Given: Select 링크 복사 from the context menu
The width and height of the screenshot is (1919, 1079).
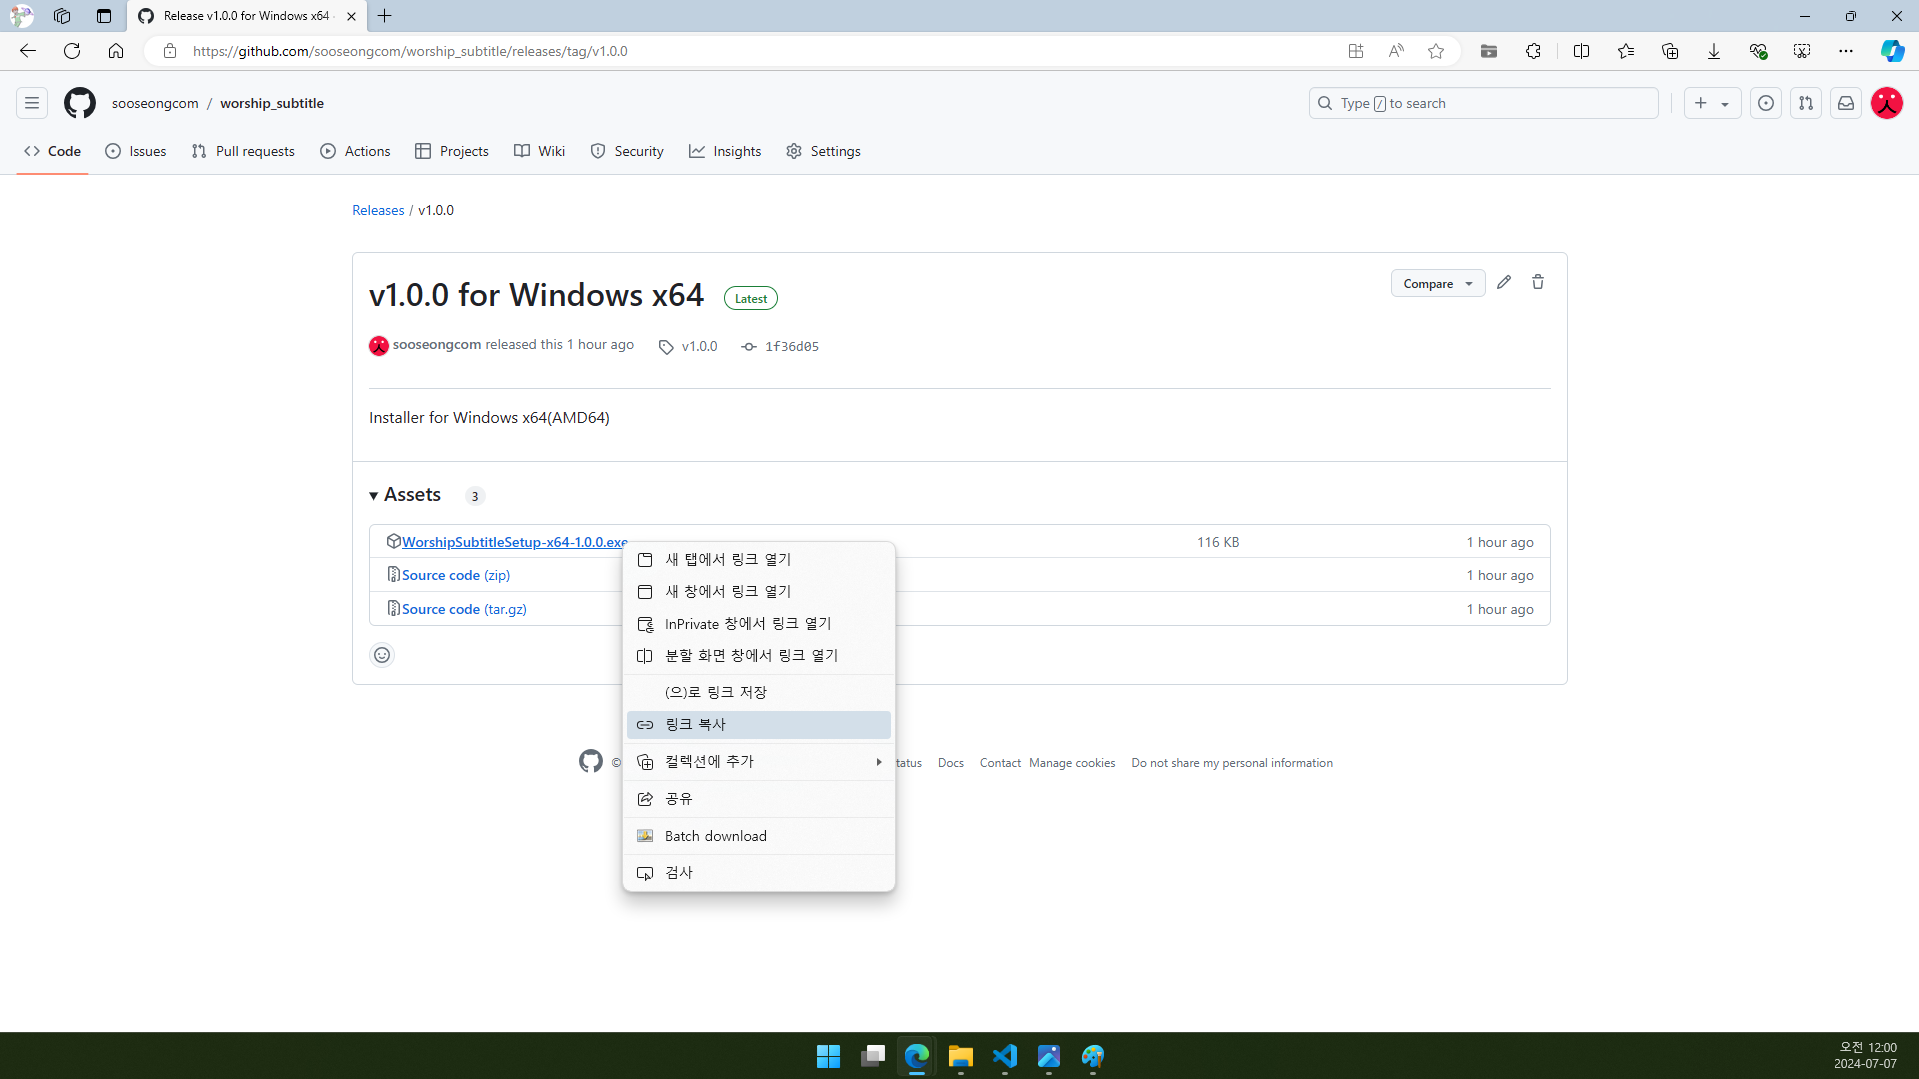Looking at the screenshot, I should pos(759,725).
